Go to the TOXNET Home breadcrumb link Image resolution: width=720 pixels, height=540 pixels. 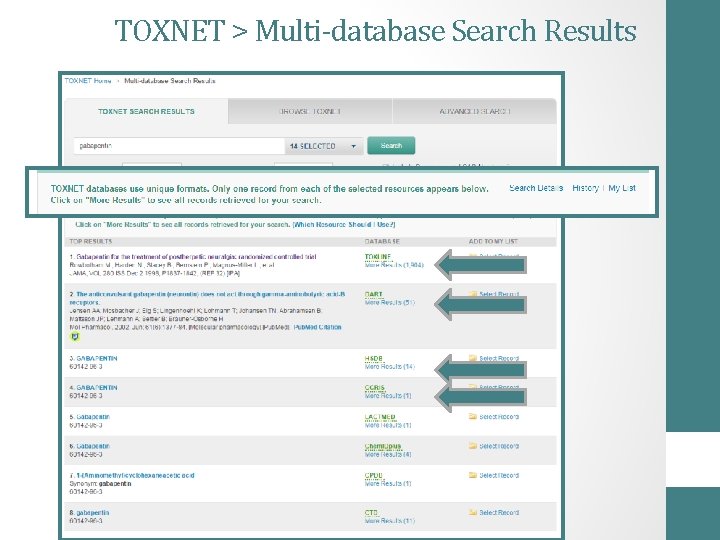(x=88, y=81)
